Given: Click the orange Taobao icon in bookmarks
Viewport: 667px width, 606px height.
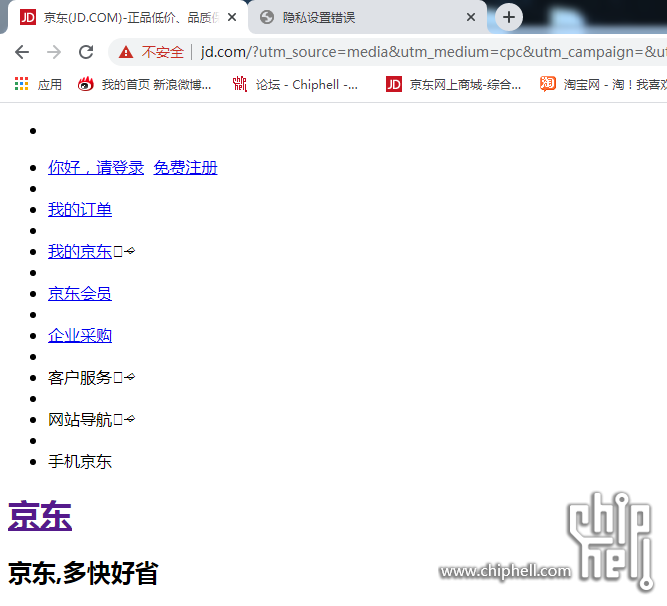Looking at the screenshot, I should click(x=548, y=84).
